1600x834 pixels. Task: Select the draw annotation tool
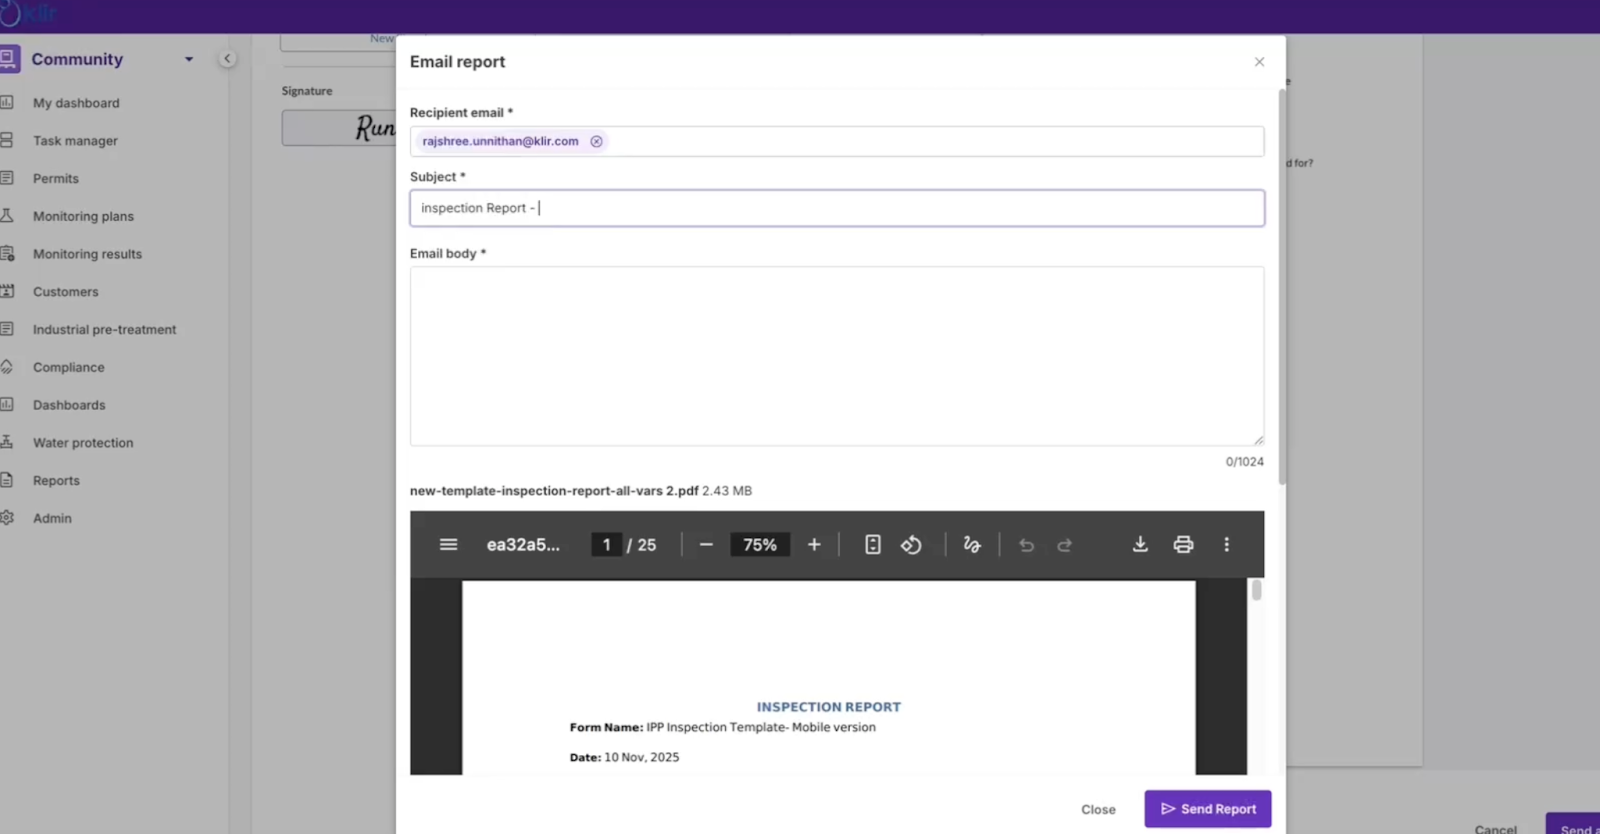pyautogui.click(x=971, y=545)
